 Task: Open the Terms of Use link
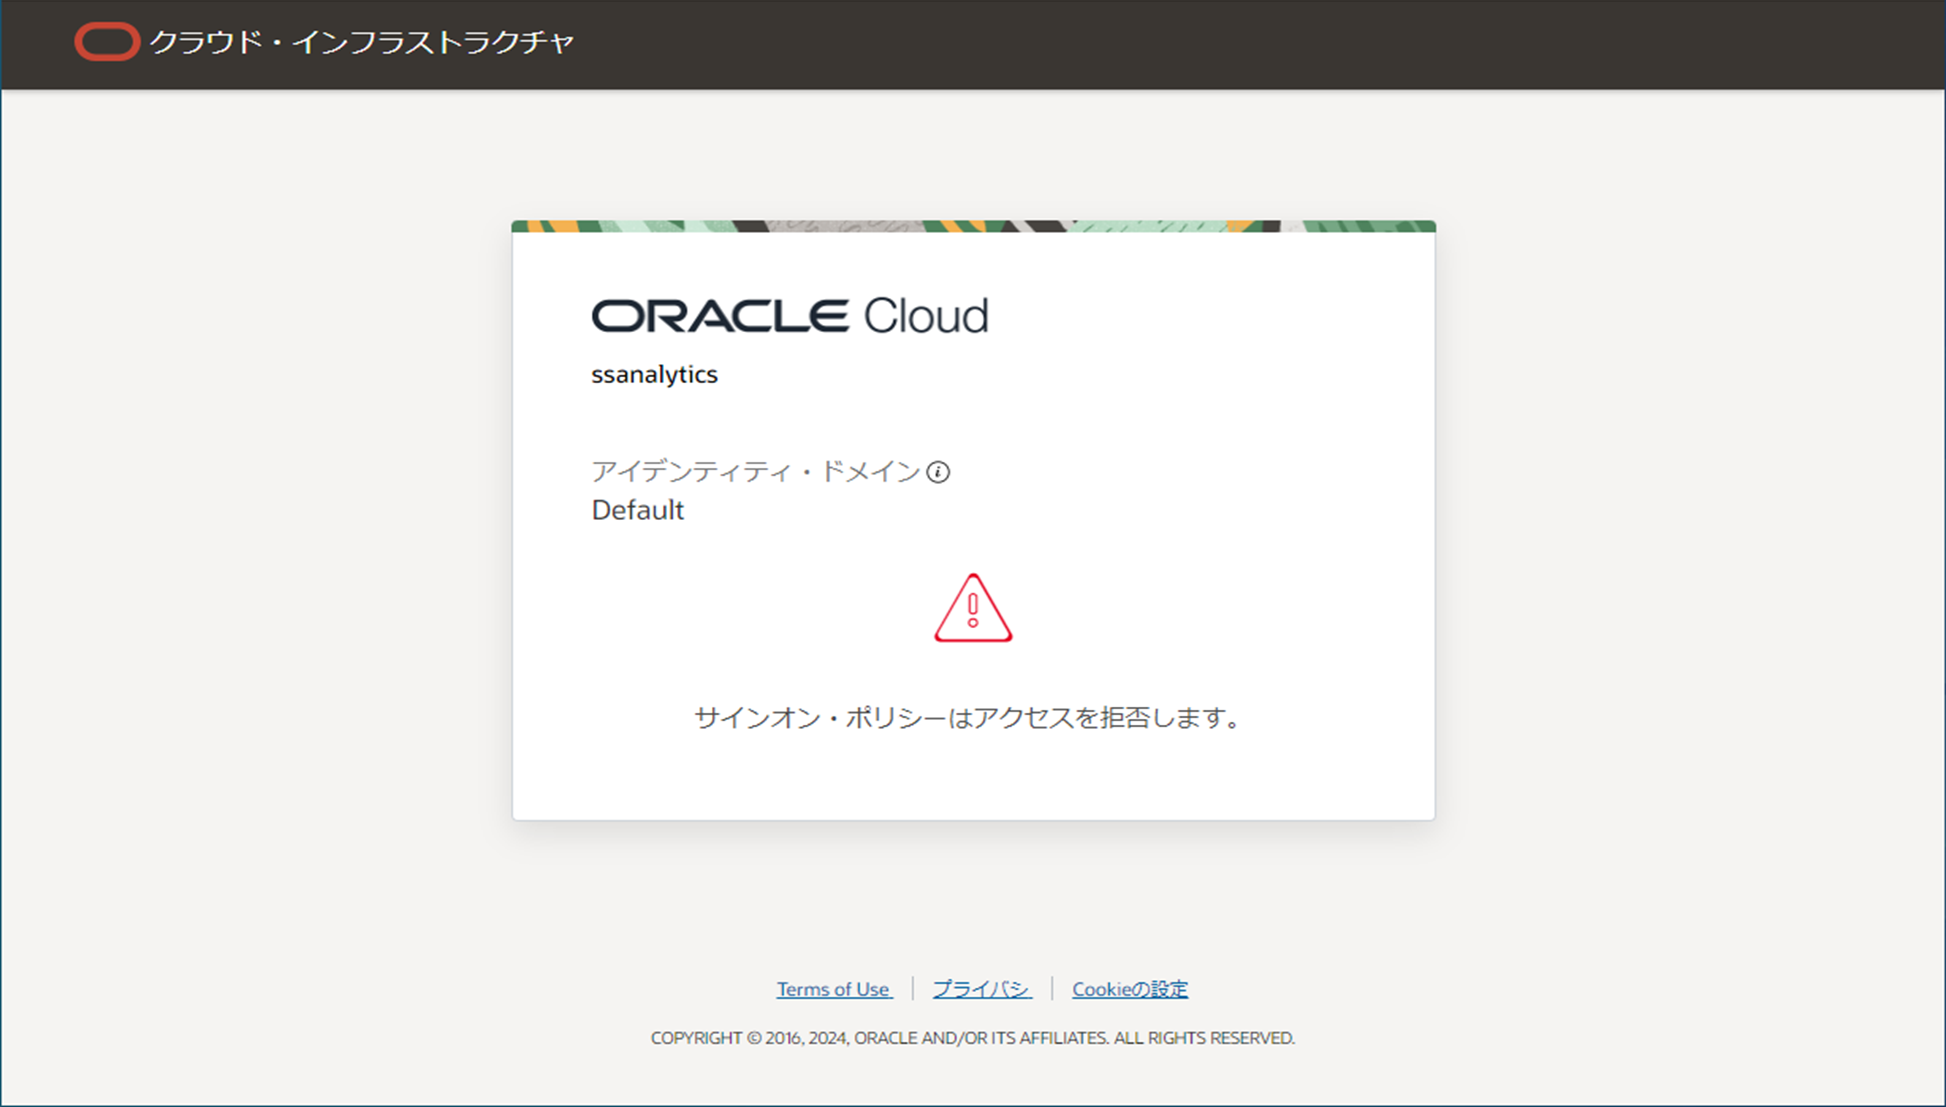(834, 989)
